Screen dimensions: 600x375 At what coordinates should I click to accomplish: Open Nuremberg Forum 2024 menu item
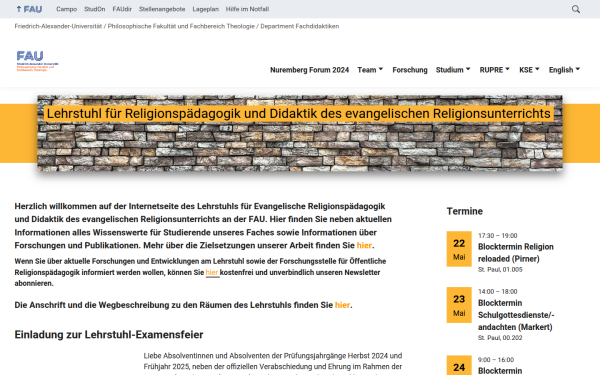[310, 70]
